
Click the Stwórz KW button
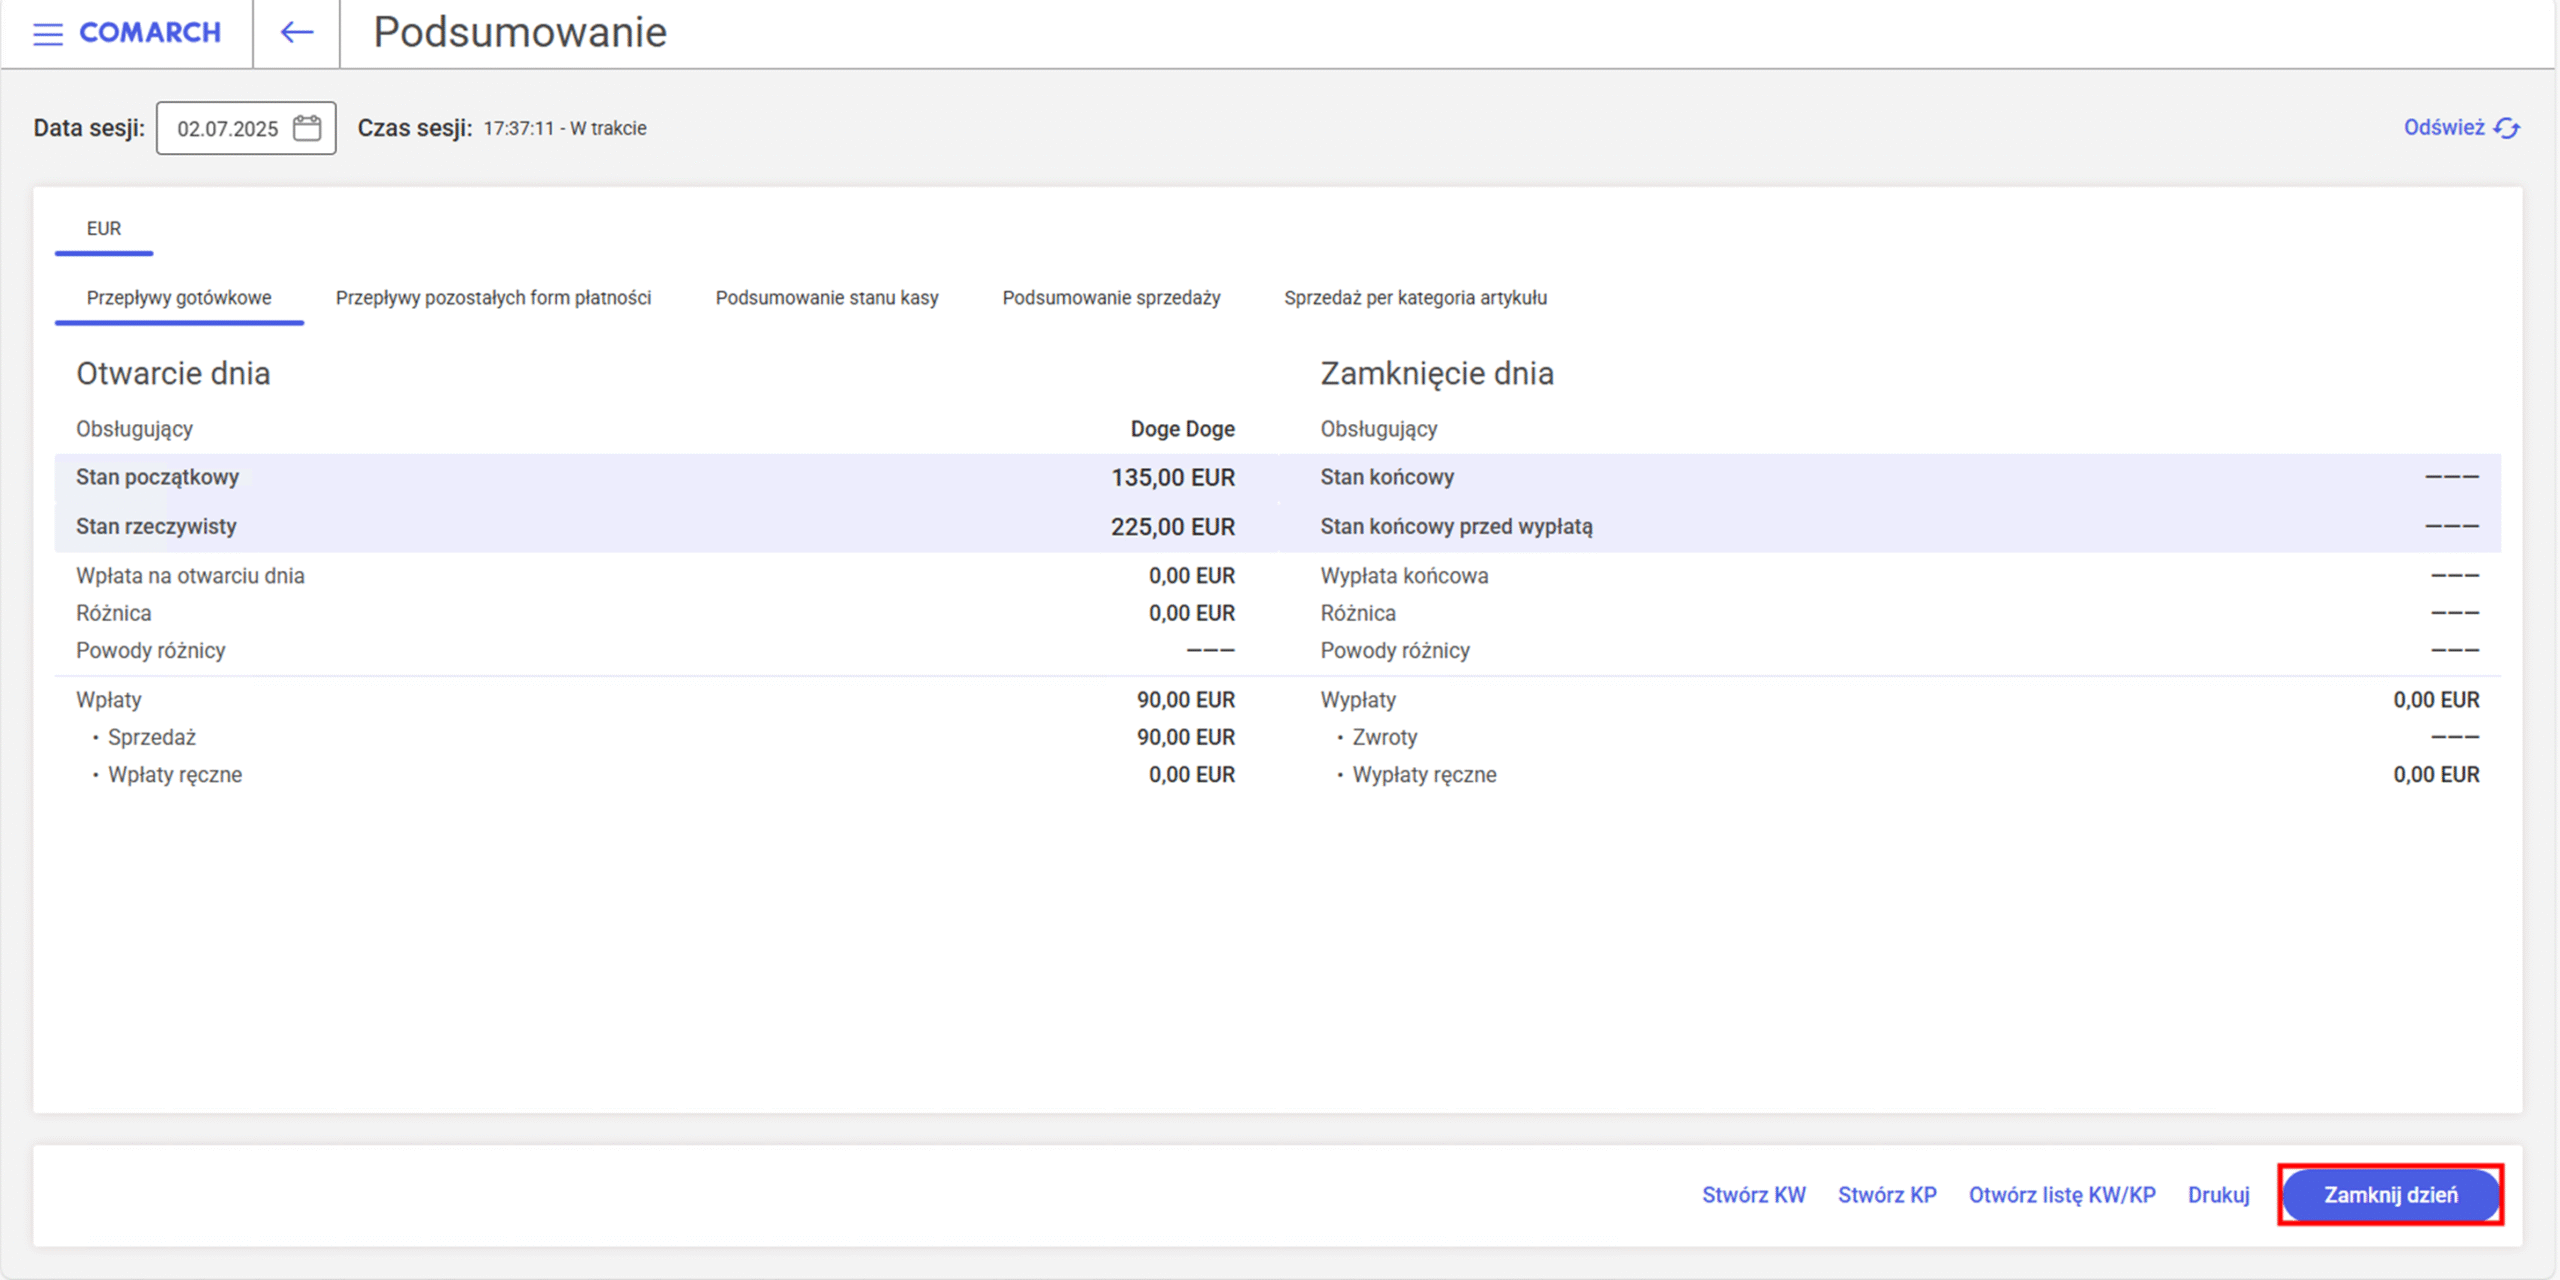click(1754, 1195)
